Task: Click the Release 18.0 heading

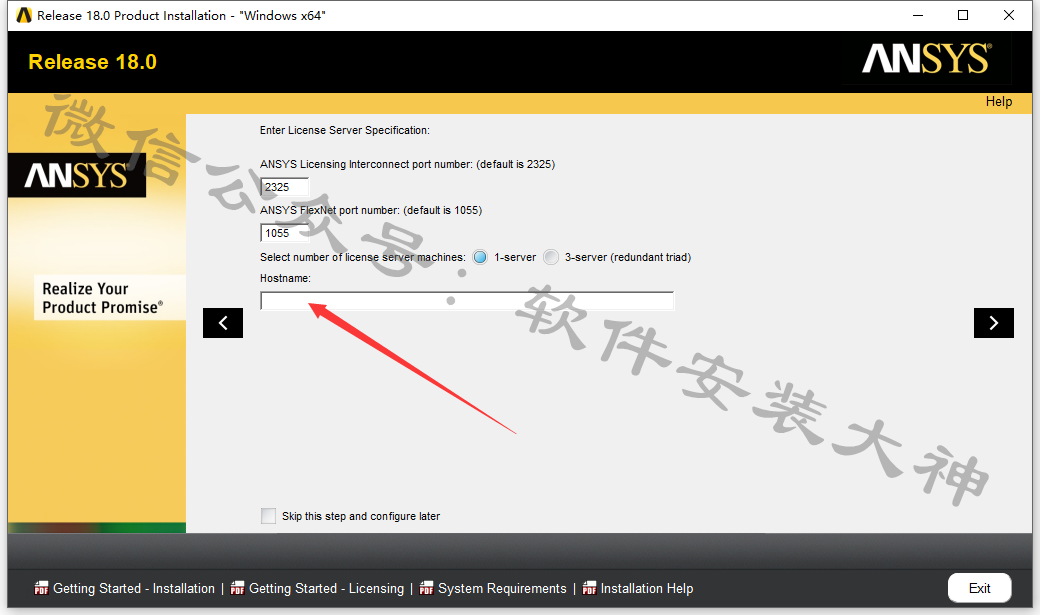Action: tap(93, 62)
